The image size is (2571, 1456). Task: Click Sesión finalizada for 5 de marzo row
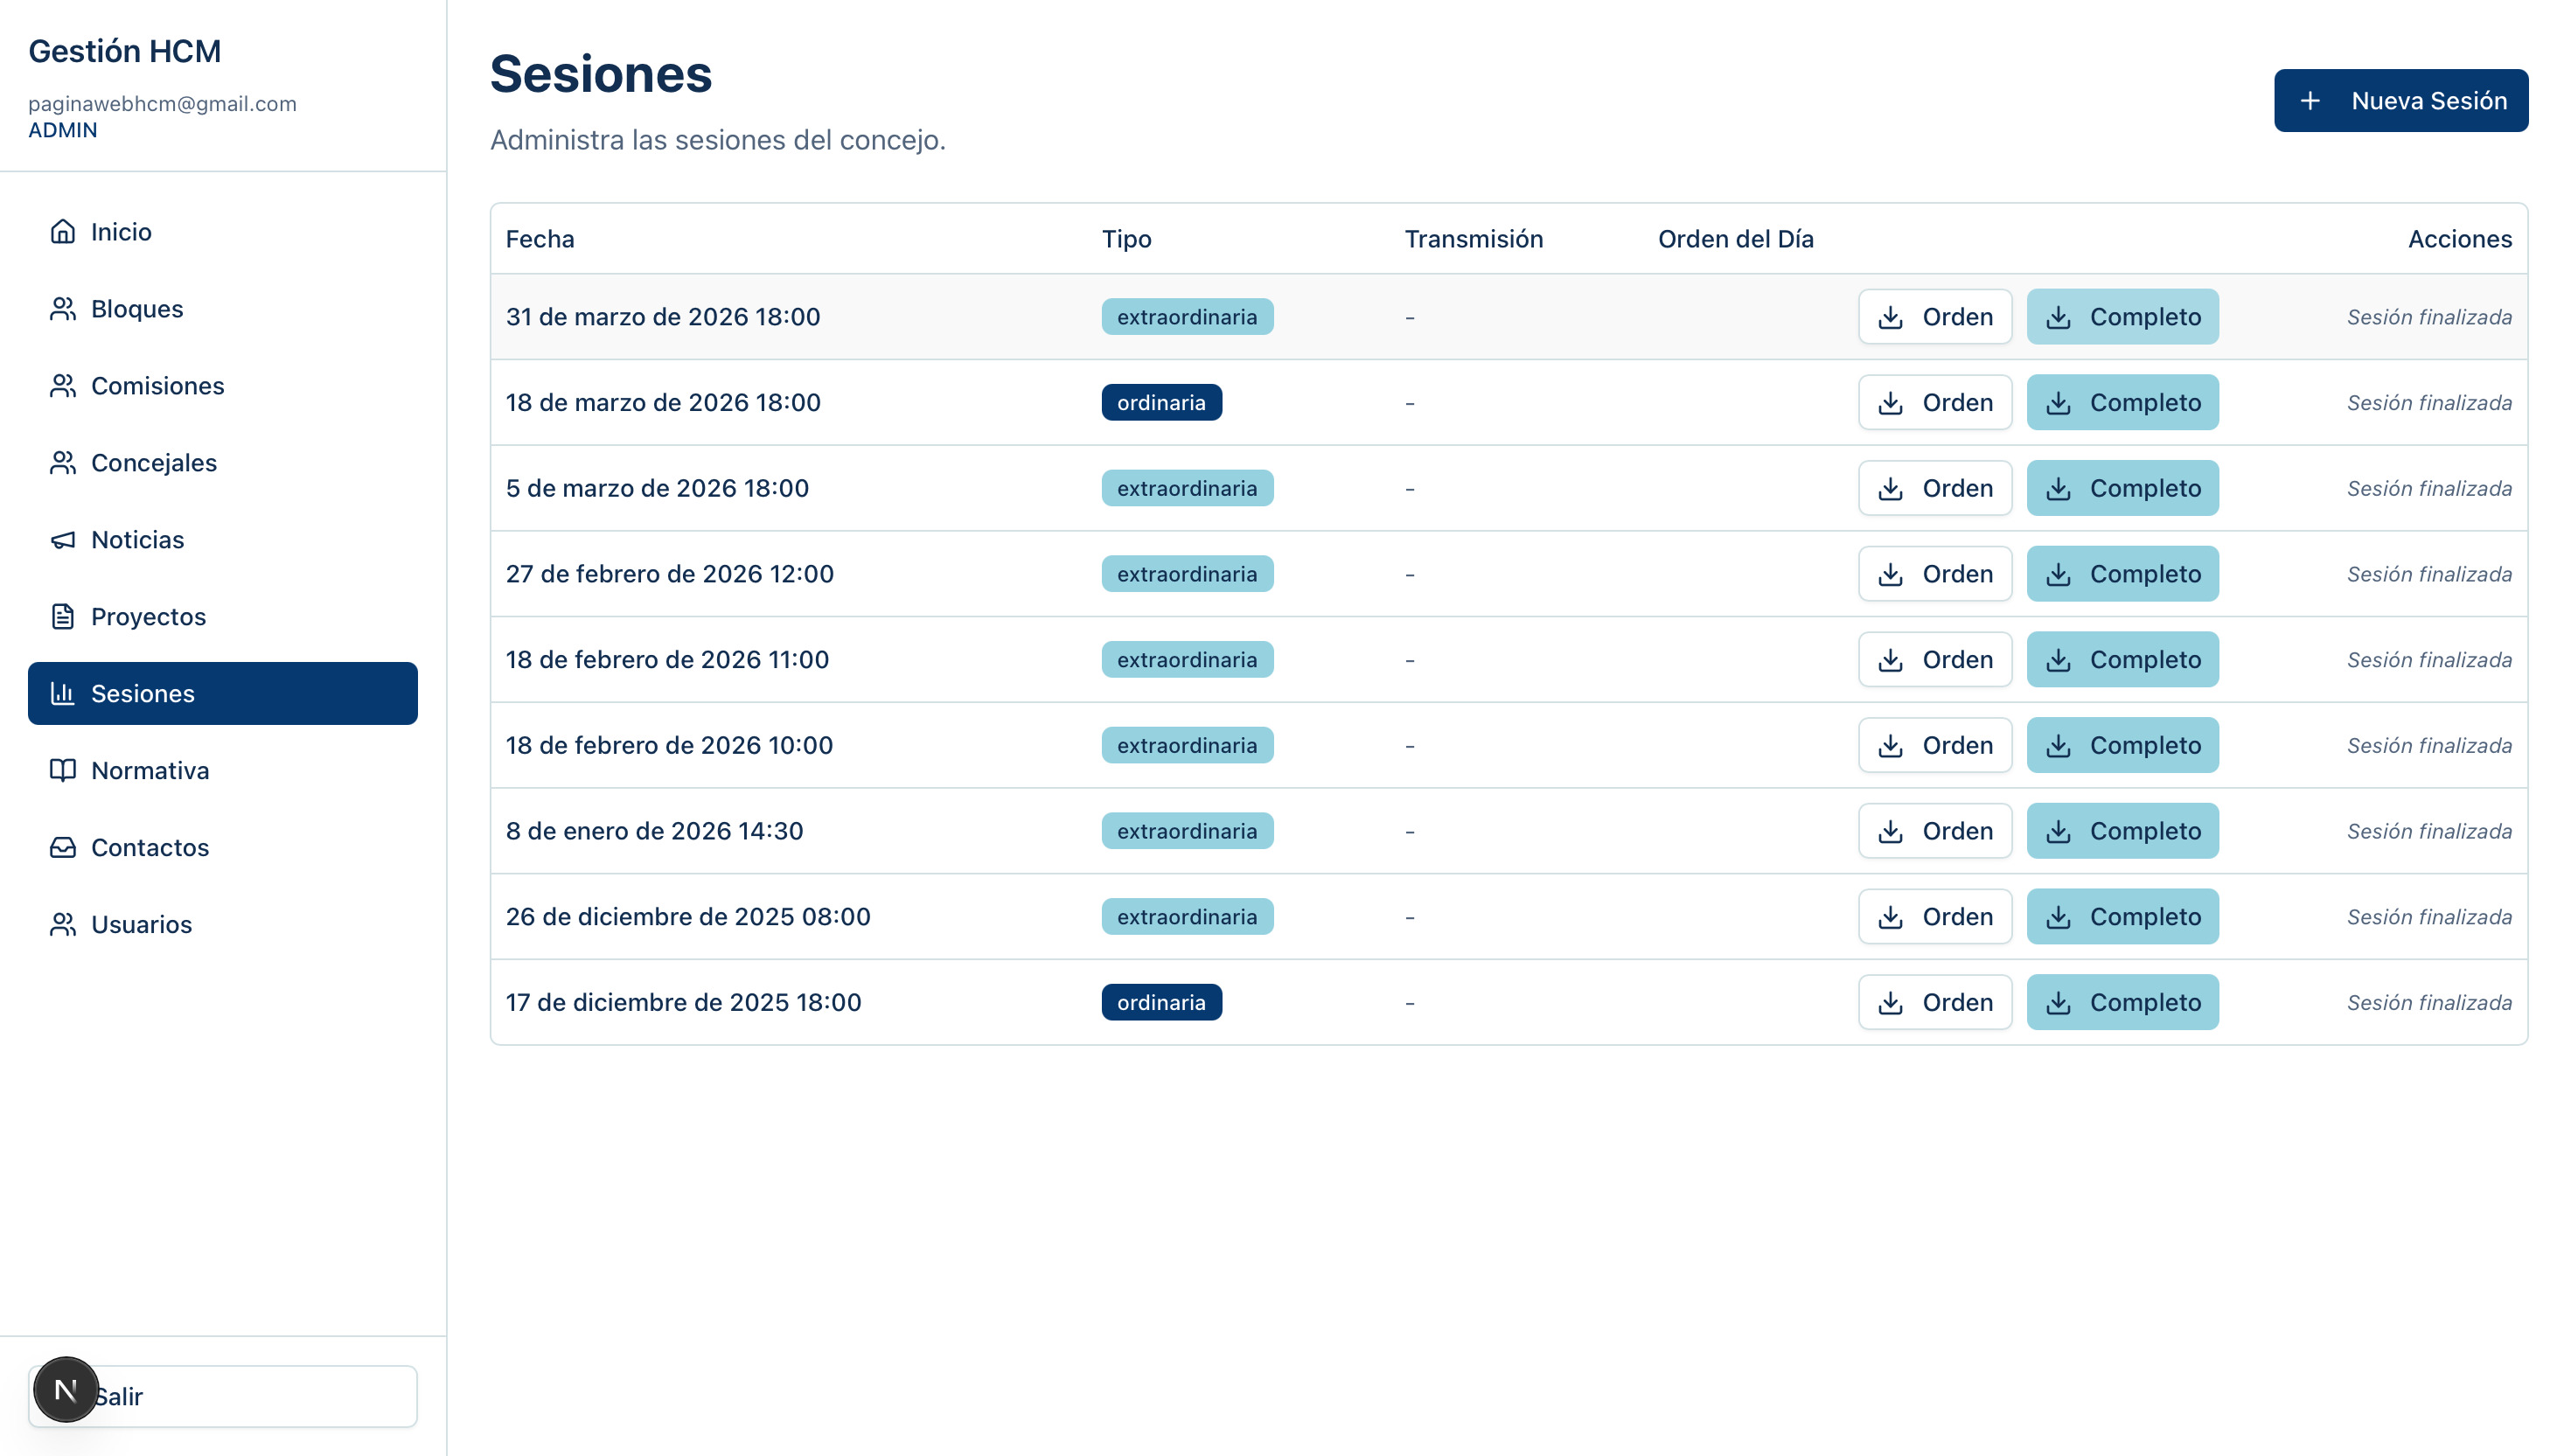[x=2429, y=489]
